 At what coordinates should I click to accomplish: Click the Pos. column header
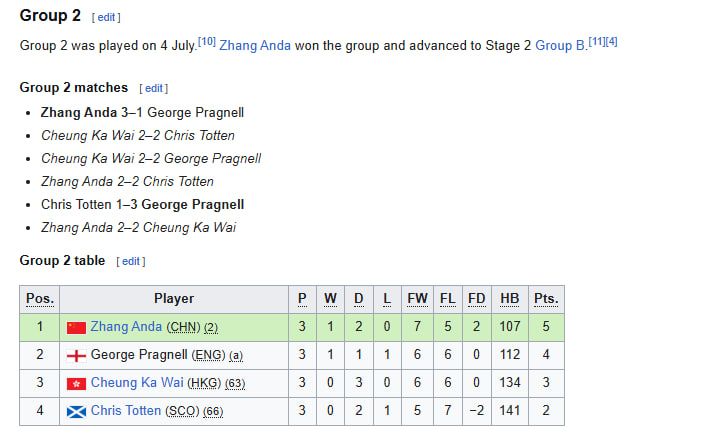(40, 299)
